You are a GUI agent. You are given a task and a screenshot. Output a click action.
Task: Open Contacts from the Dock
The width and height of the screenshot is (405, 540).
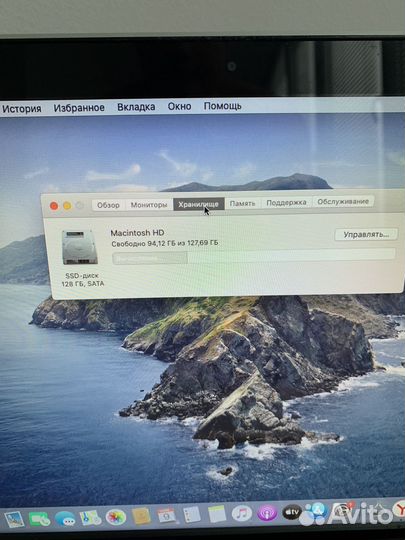click(141, 516)
